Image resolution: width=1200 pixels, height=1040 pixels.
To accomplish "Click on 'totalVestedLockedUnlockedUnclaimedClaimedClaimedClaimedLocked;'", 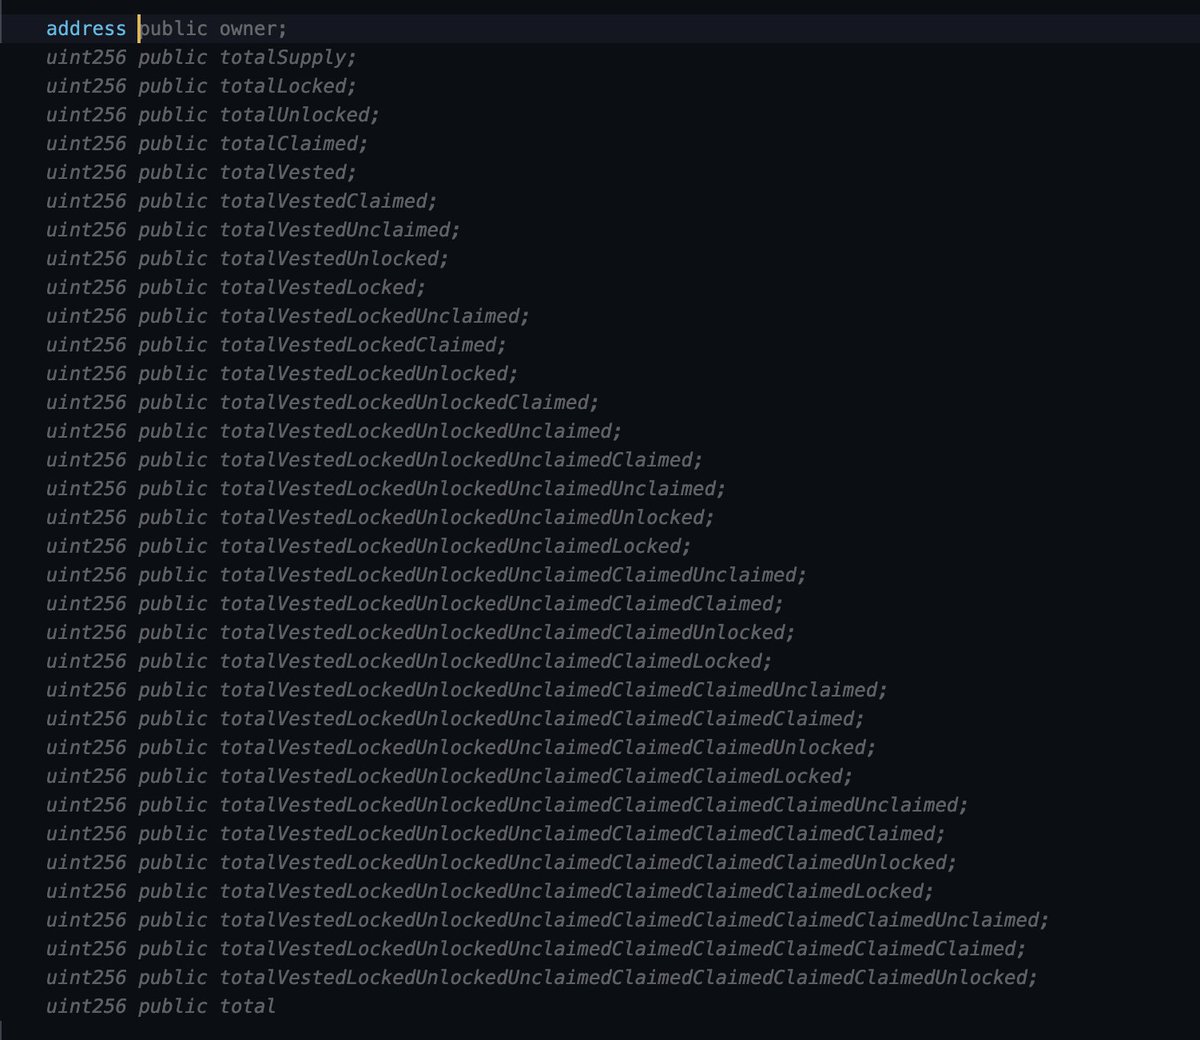I will pyautogui.click(x=577, y=891).
